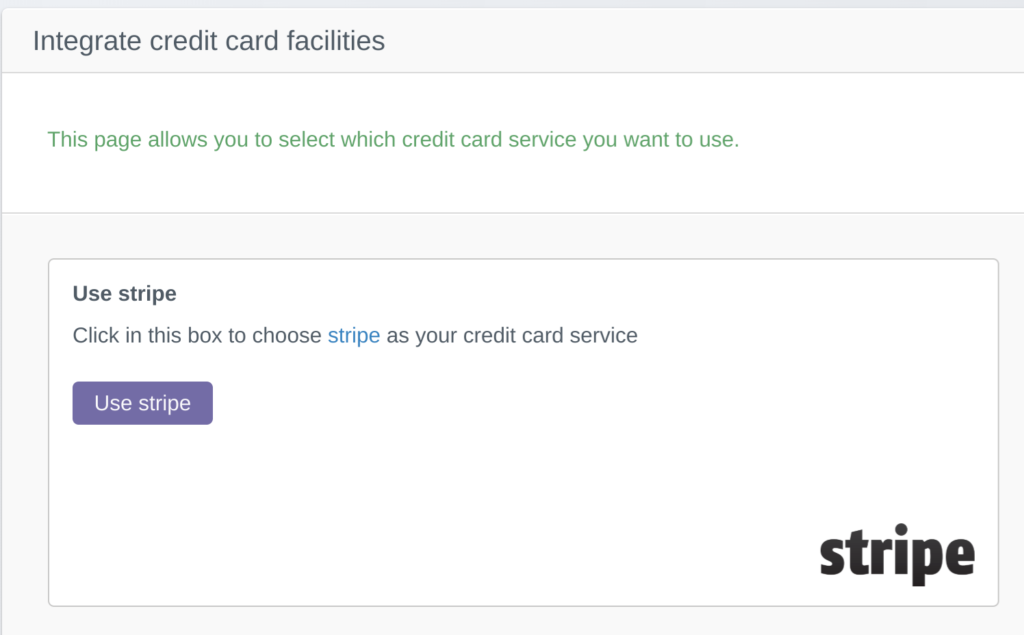Click the purple Use stripe button
Screen dimensions: 1024x635
tap(142, 403)
